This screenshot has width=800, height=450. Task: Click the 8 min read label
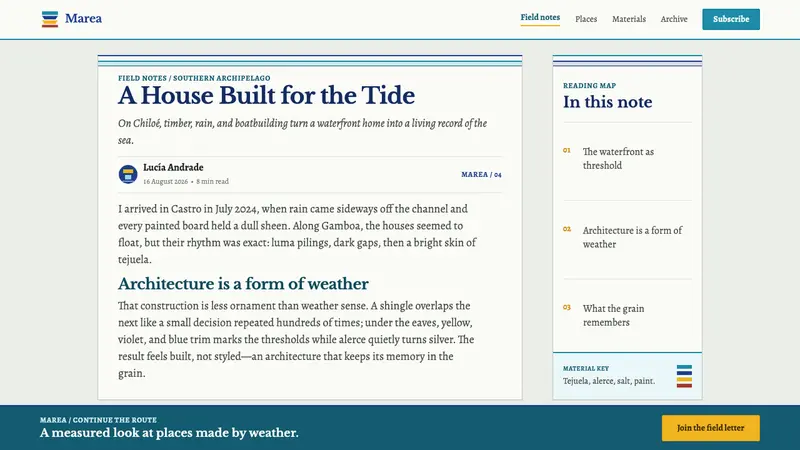coord(213,181)
